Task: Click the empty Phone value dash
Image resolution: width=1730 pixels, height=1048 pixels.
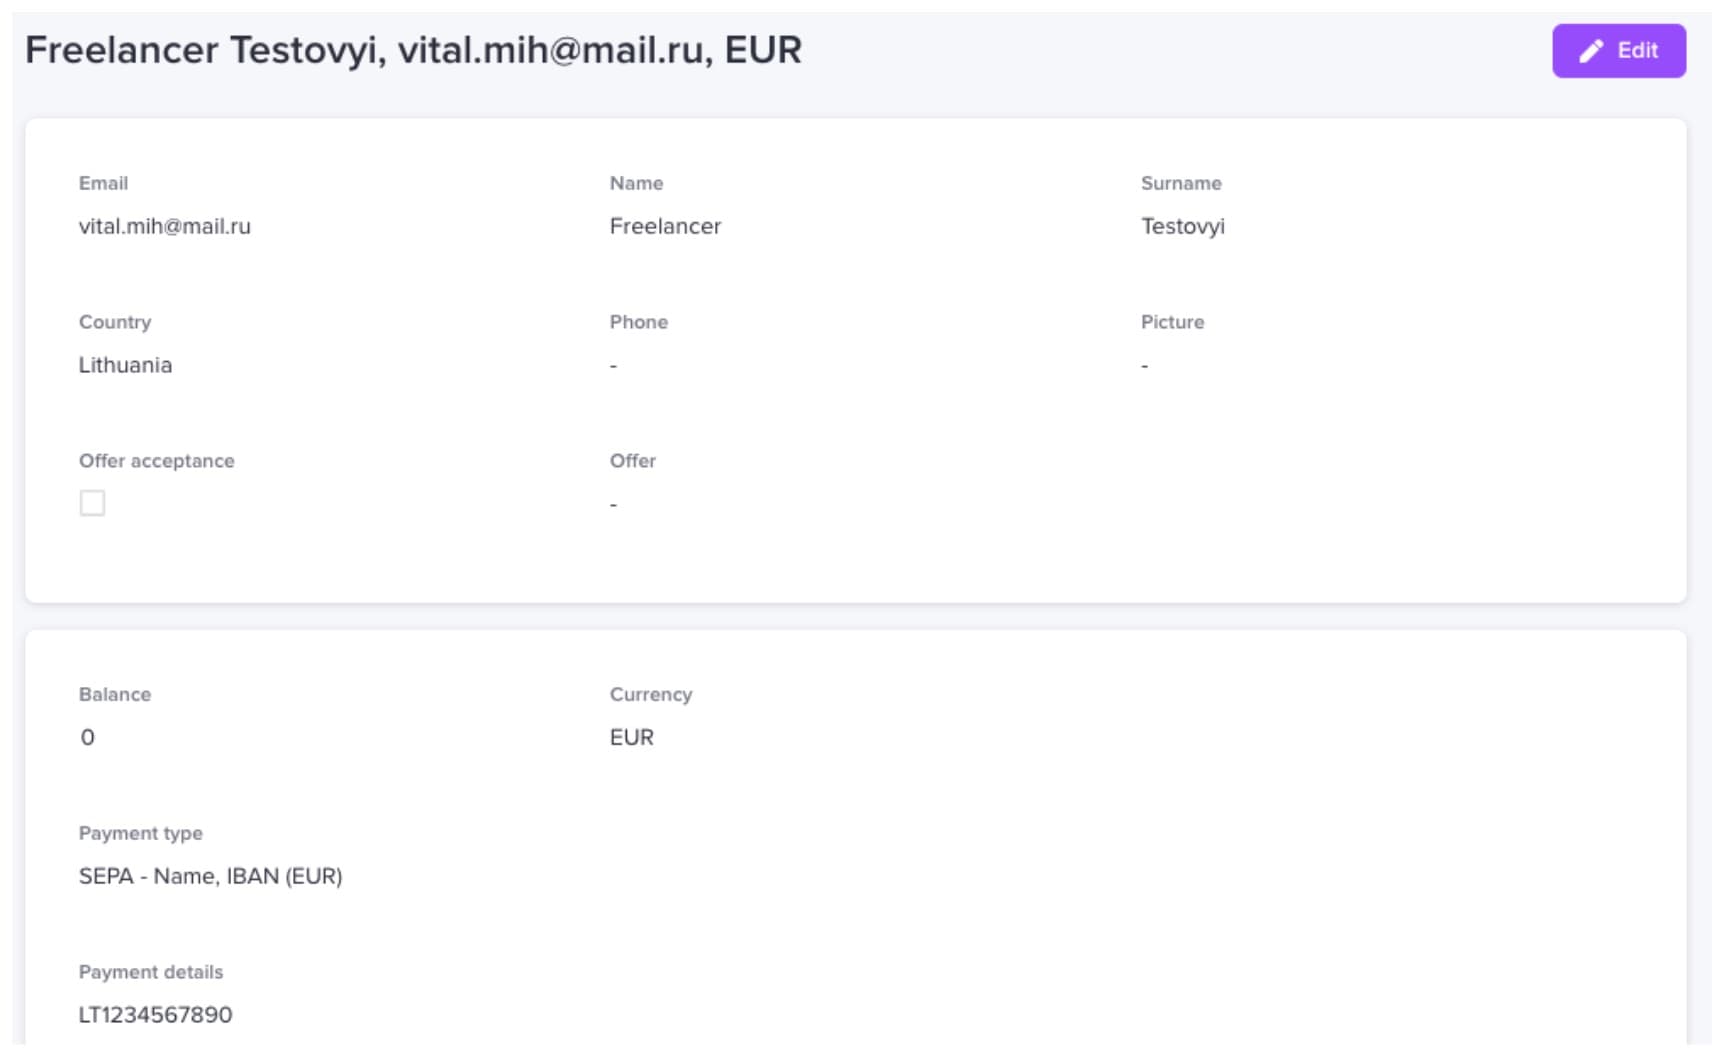Action: point(613,366)
